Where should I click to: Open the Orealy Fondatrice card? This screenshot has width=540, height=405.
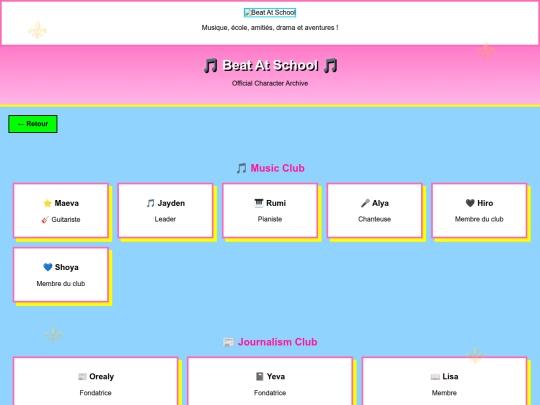tap(95, 381)
